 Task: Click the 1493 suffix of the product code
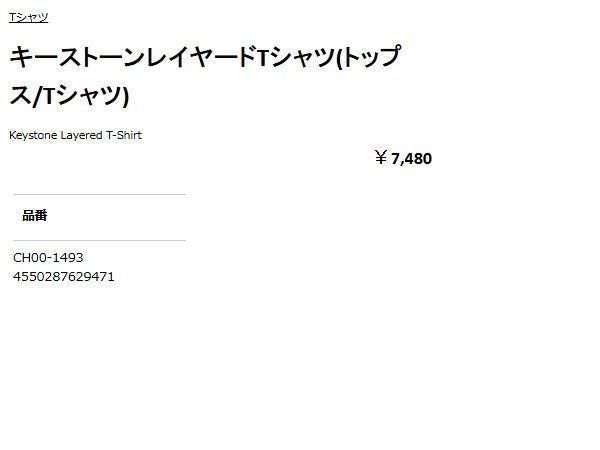[x=68, y=258]
